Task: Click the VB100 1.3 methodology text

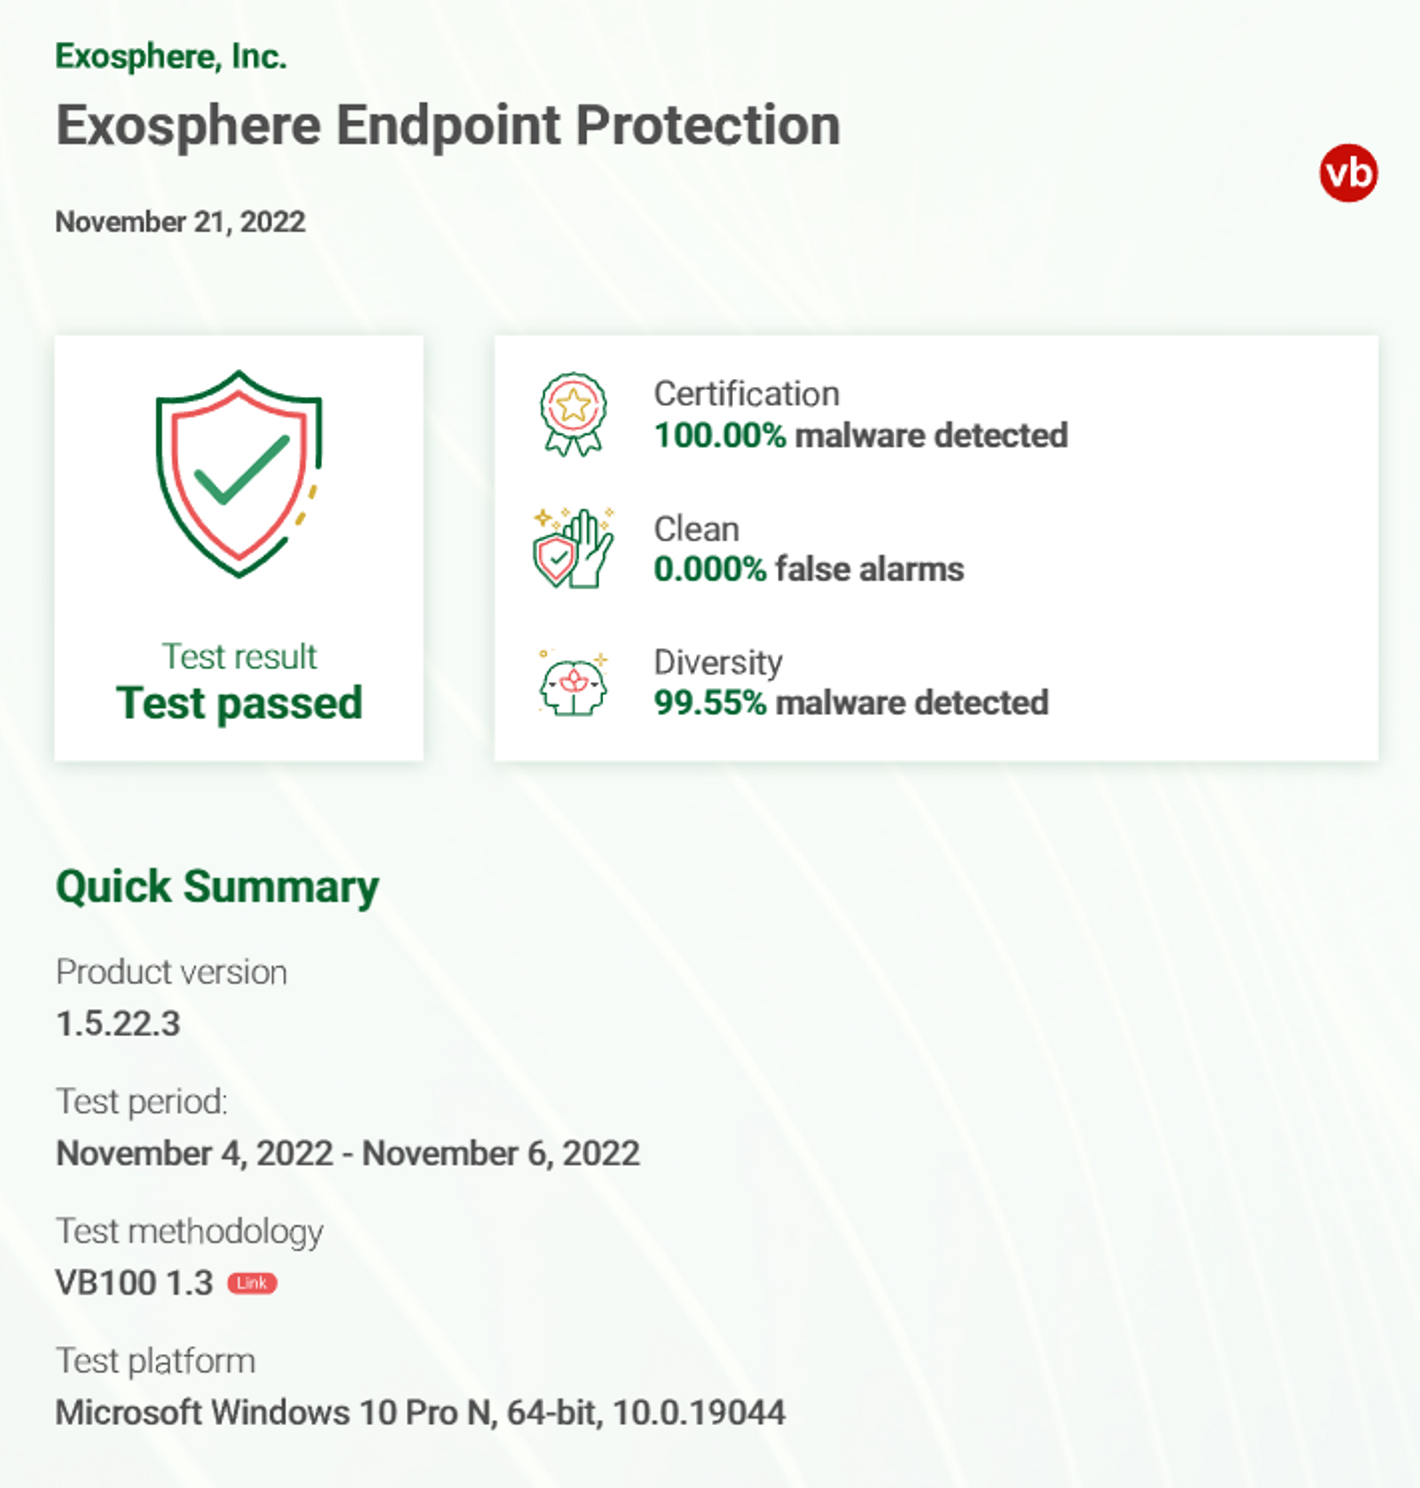Action: (134, 1283)
